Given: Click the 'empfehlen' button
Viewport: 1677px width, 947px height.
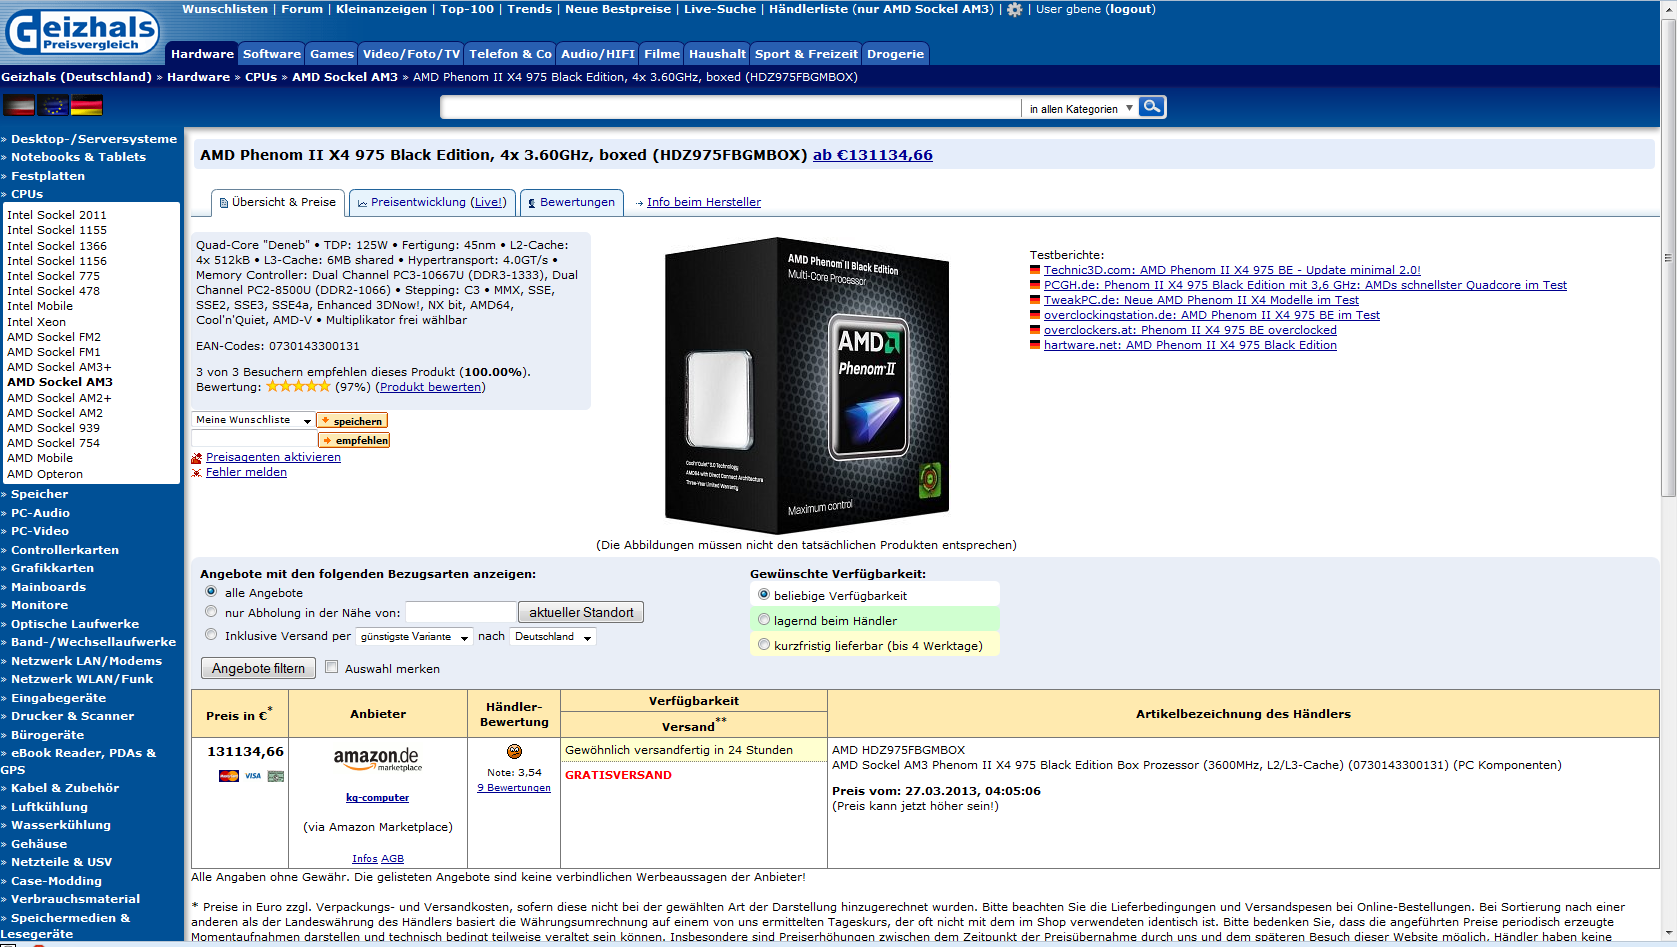Looking at the screenshot, I should [354, 440].
